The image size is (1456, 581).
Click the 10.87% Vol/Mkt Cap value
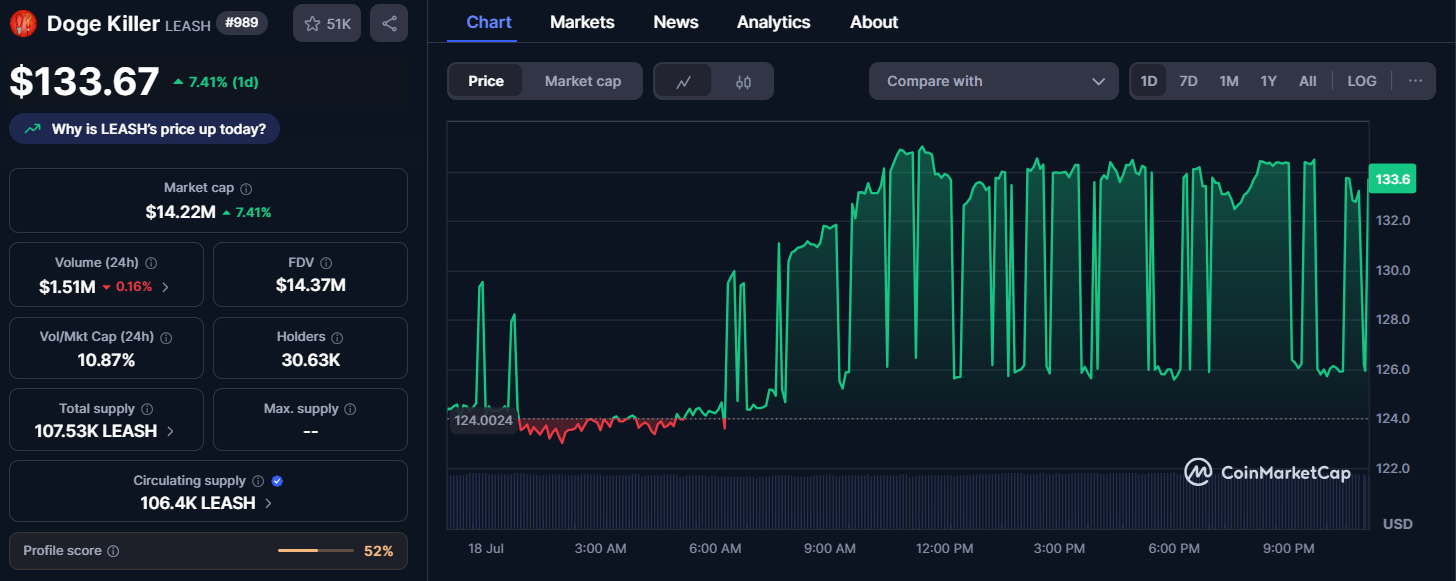click(x=106, y=360)
